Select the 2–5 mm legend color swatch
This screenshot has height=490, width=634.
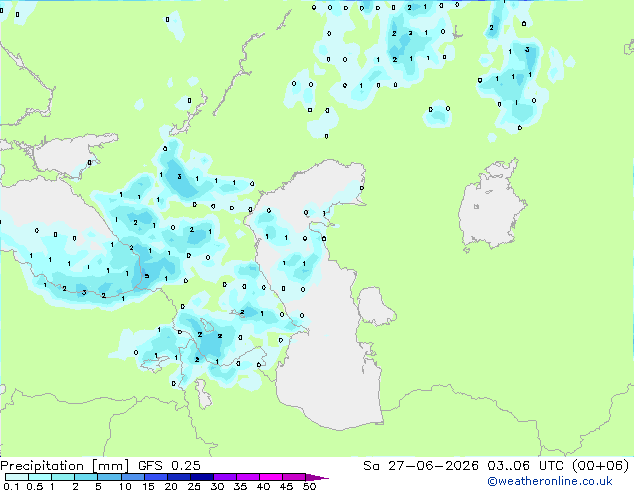tap(86, 477)
